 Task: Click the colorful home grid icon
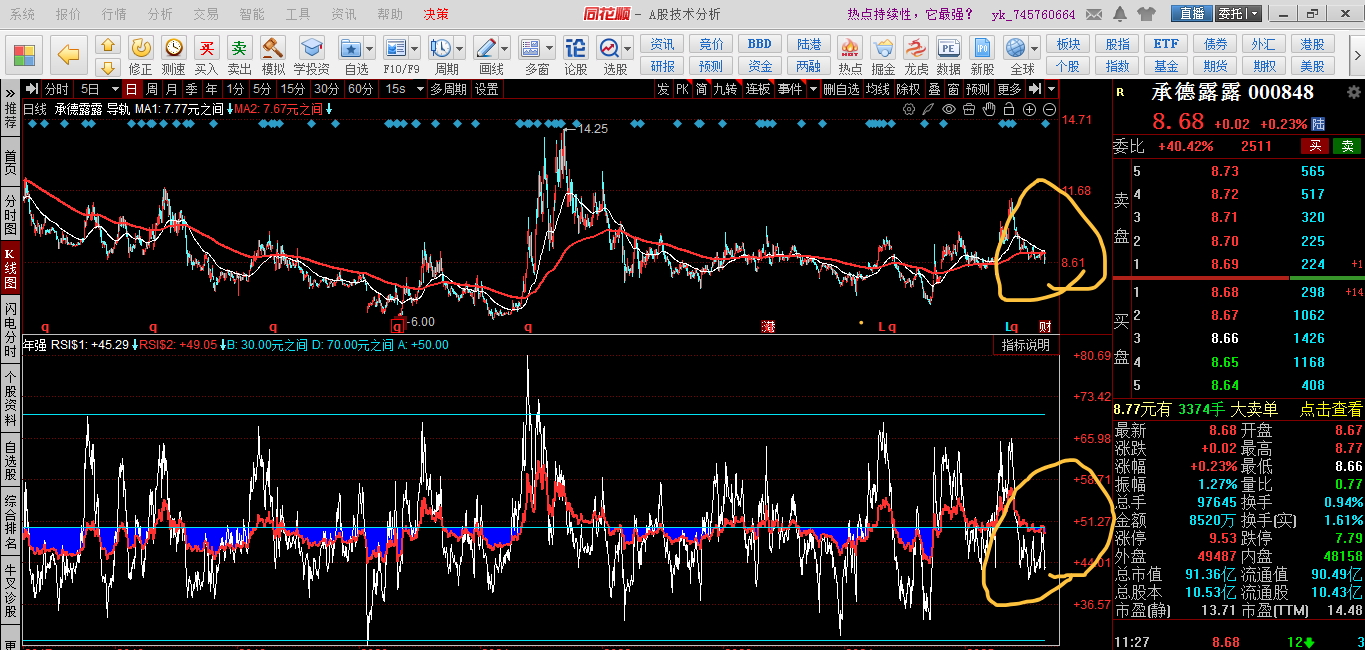tap(25, 54)
